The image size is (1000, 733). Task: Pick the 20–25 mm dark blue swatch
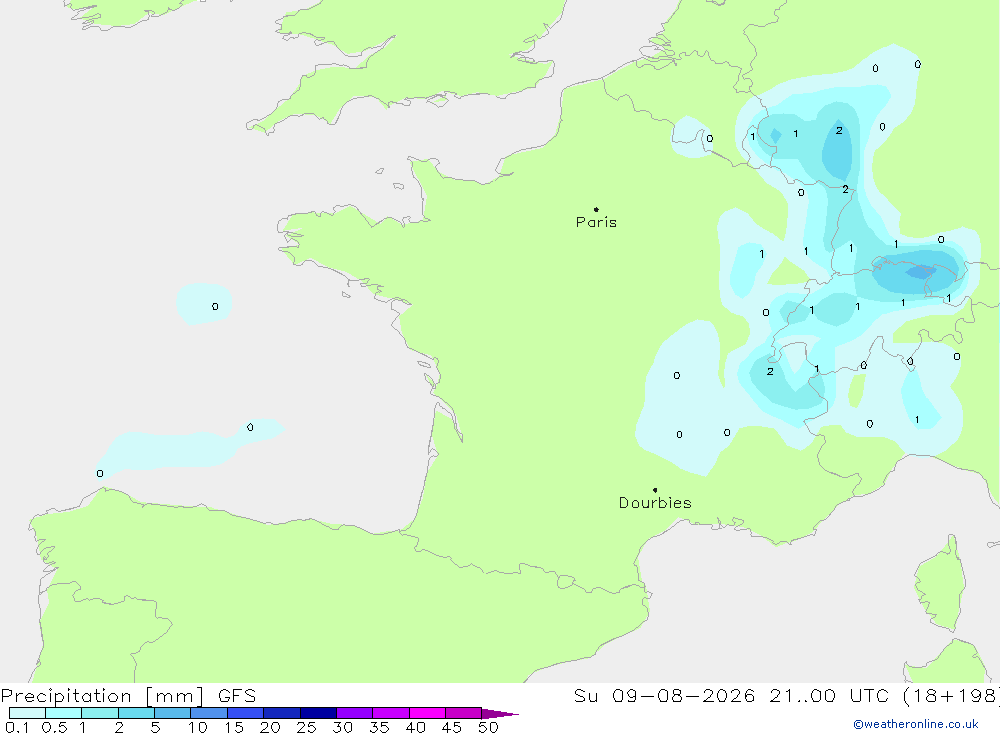281,713
